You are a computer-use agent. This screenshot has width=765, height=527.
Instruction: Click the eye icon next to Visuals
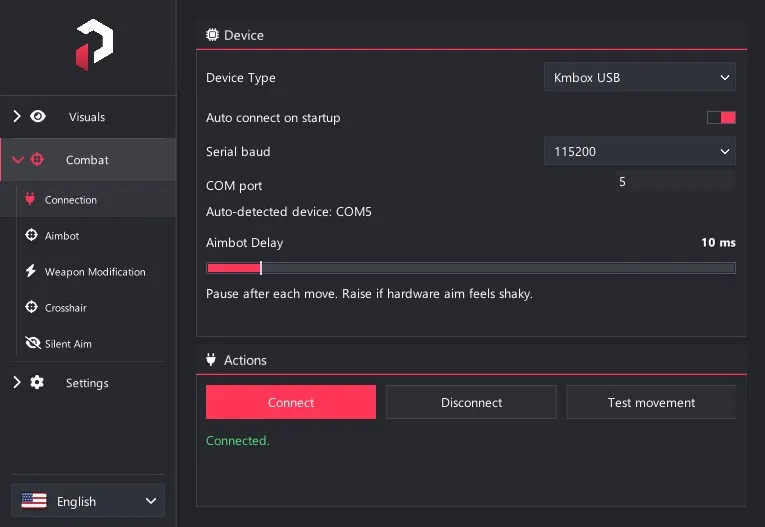tap(38, 117)
